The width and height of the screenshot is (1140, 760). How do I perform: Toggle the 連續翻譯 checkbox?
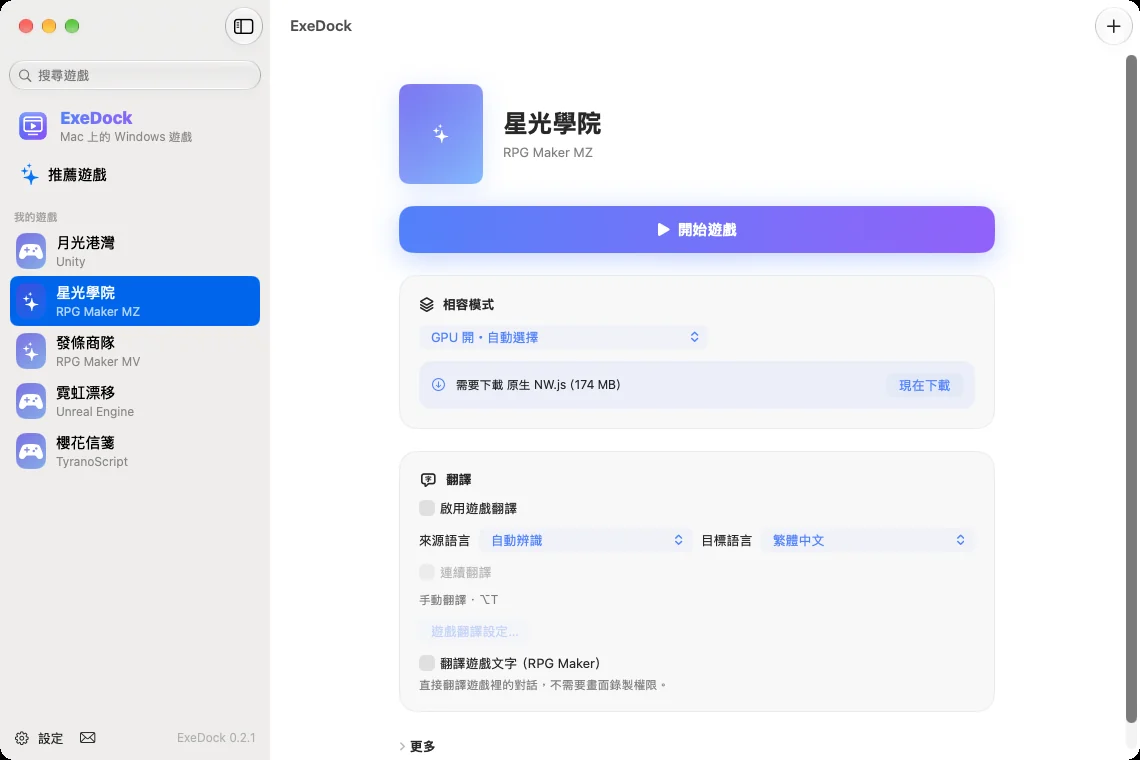pos(427,572)
